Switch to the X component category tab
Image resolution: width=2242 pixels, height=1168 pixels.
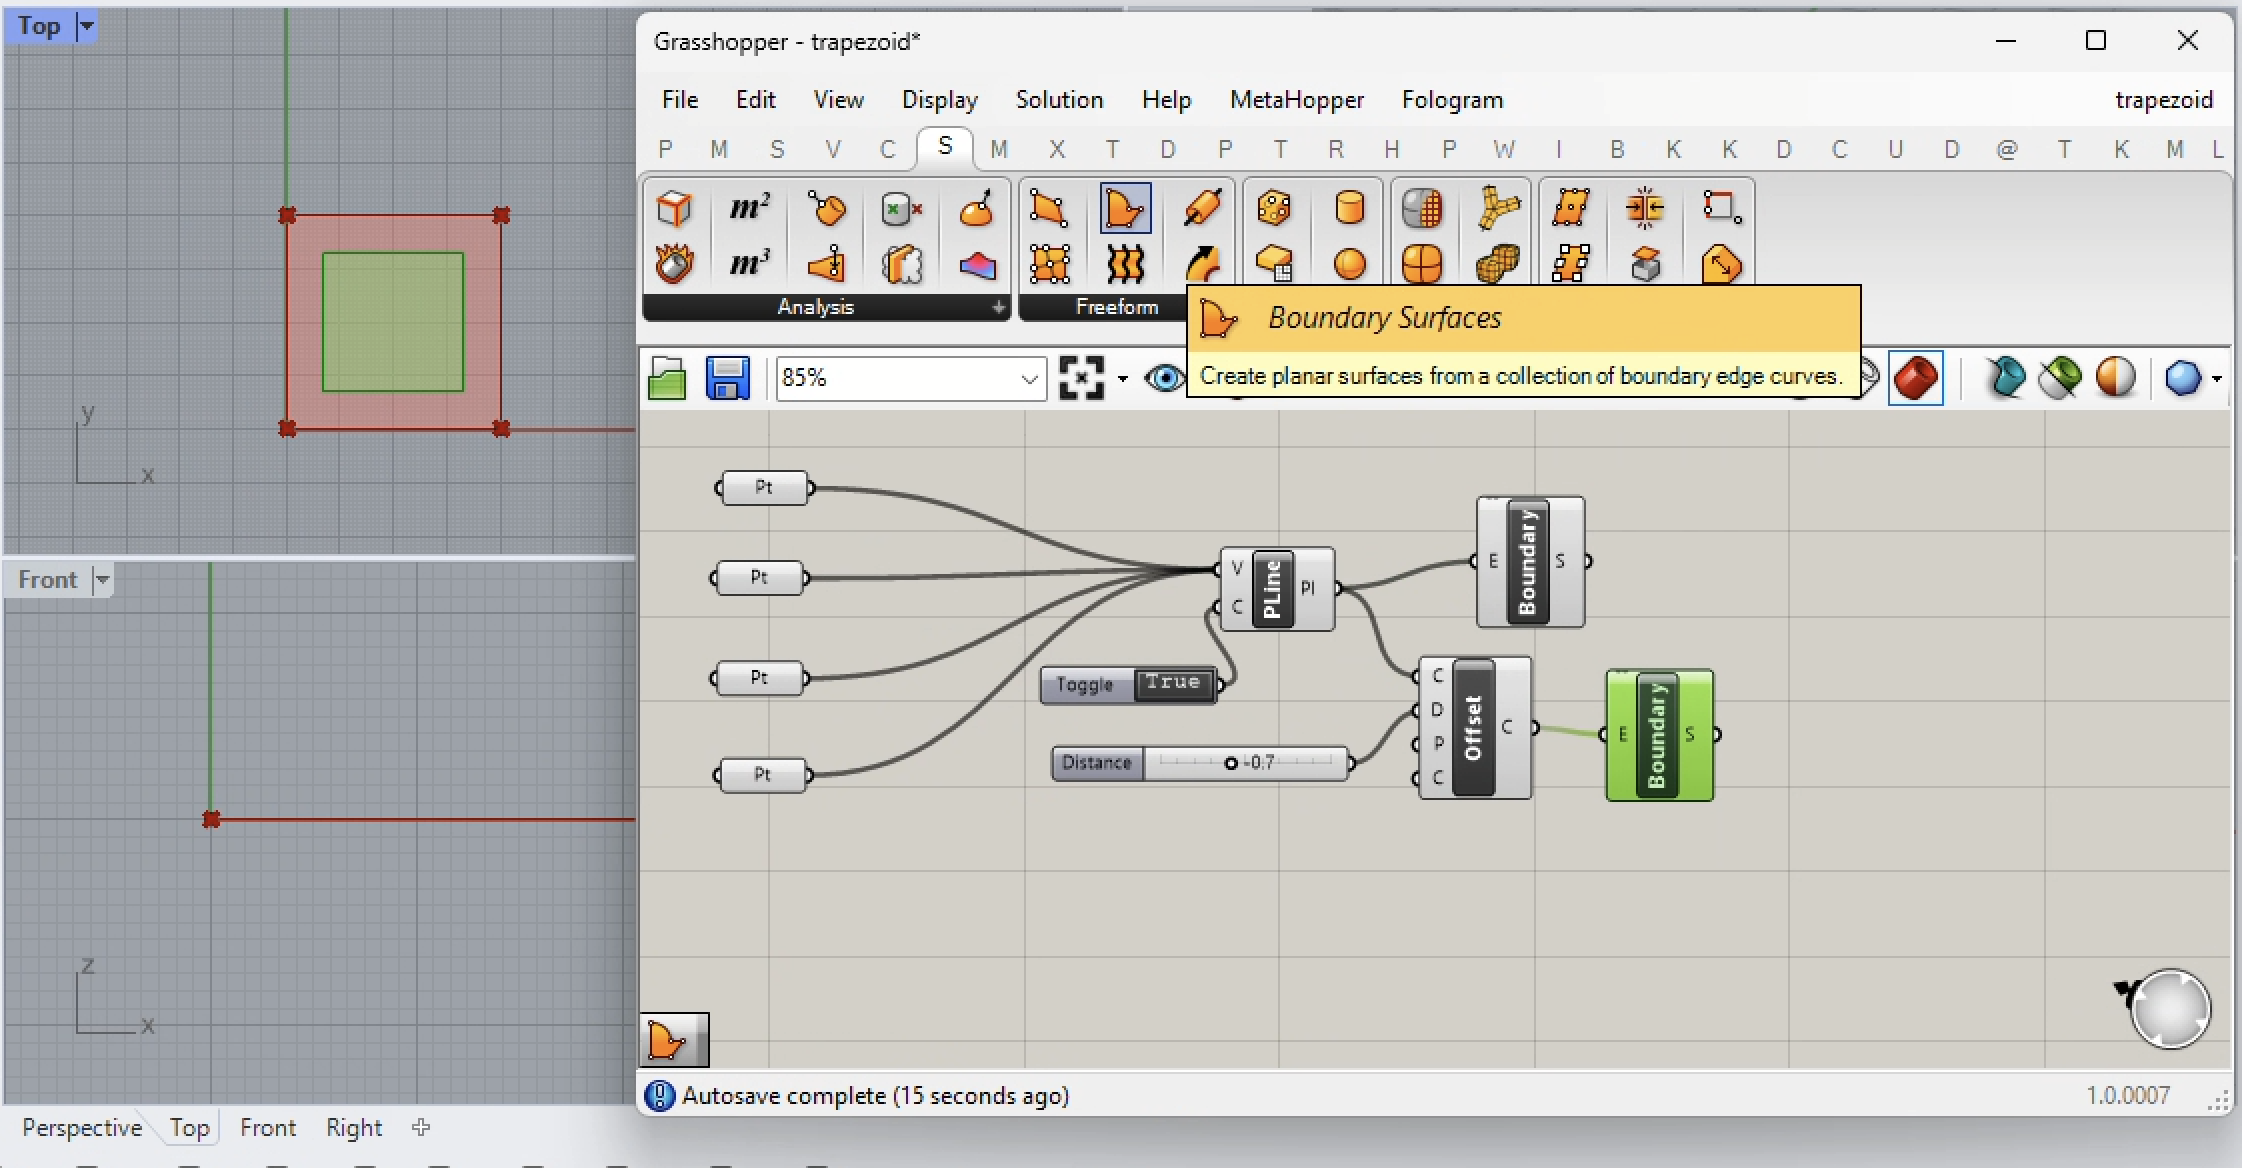tap(1056, 150)
